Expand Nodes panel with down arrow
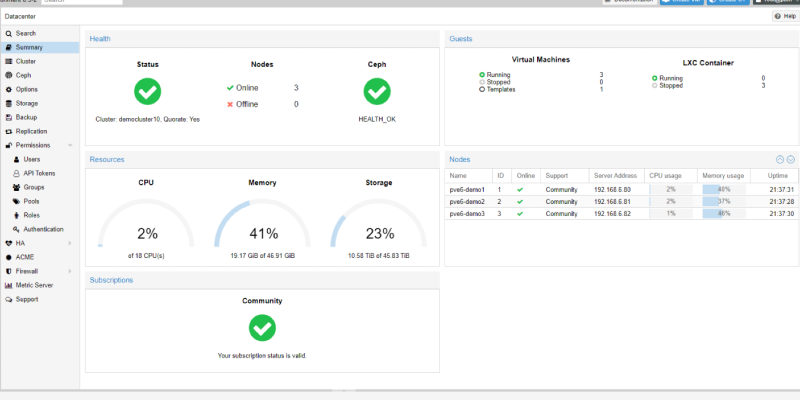Viewport: 800px width, 400px height. [790, 159]
